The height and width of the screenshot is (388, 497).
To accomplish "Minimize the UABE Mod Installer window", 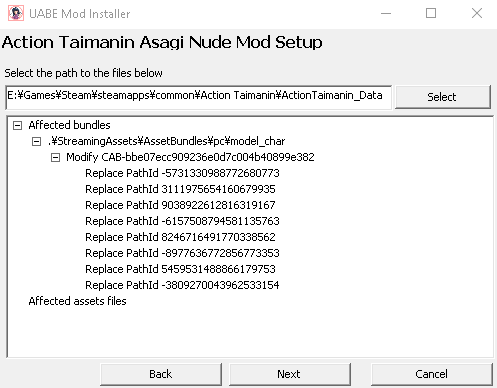I will [386, 14].
